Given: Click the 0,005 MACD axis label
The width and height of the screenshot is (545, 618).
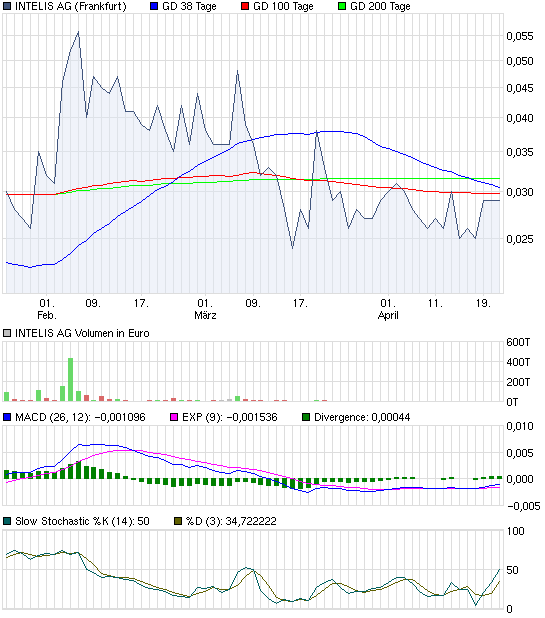Looking at the screenshot, I should [520, 453].
